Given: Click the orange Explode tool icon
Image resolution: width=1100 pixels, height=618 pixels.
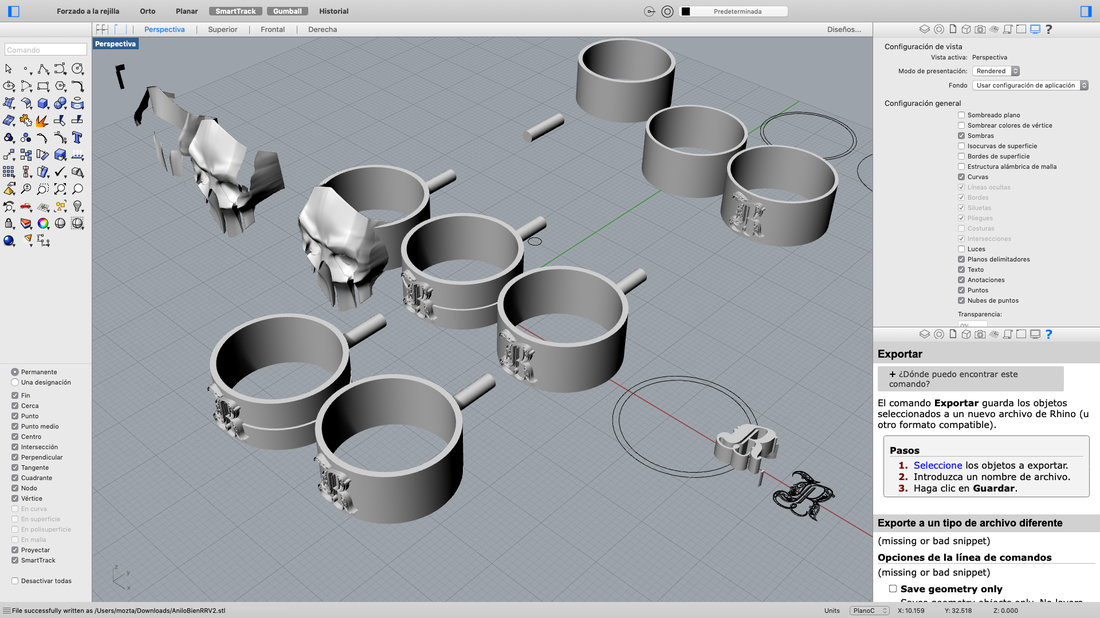Looking at the screenshot, I should click(43, 121).
